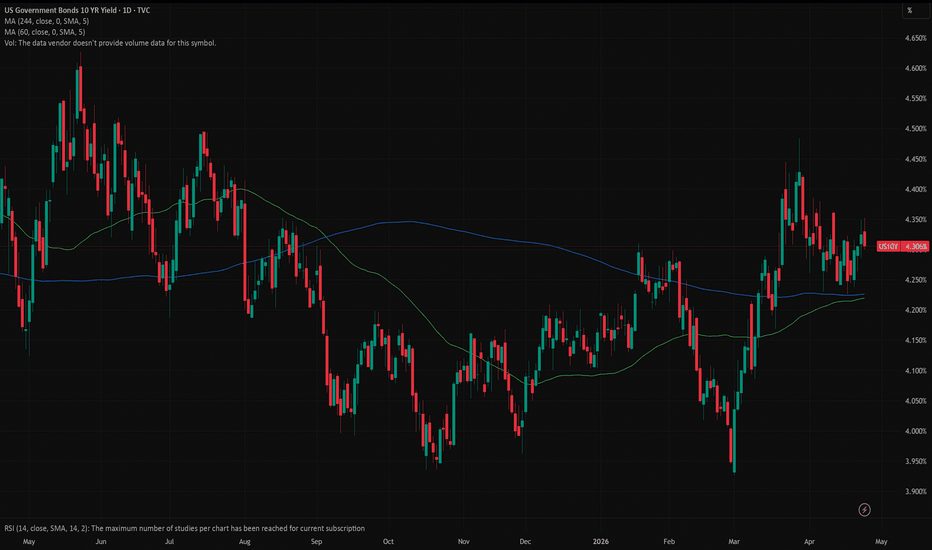
Task: Click the 4.150% price scale label
Action: tap(915, 341)
